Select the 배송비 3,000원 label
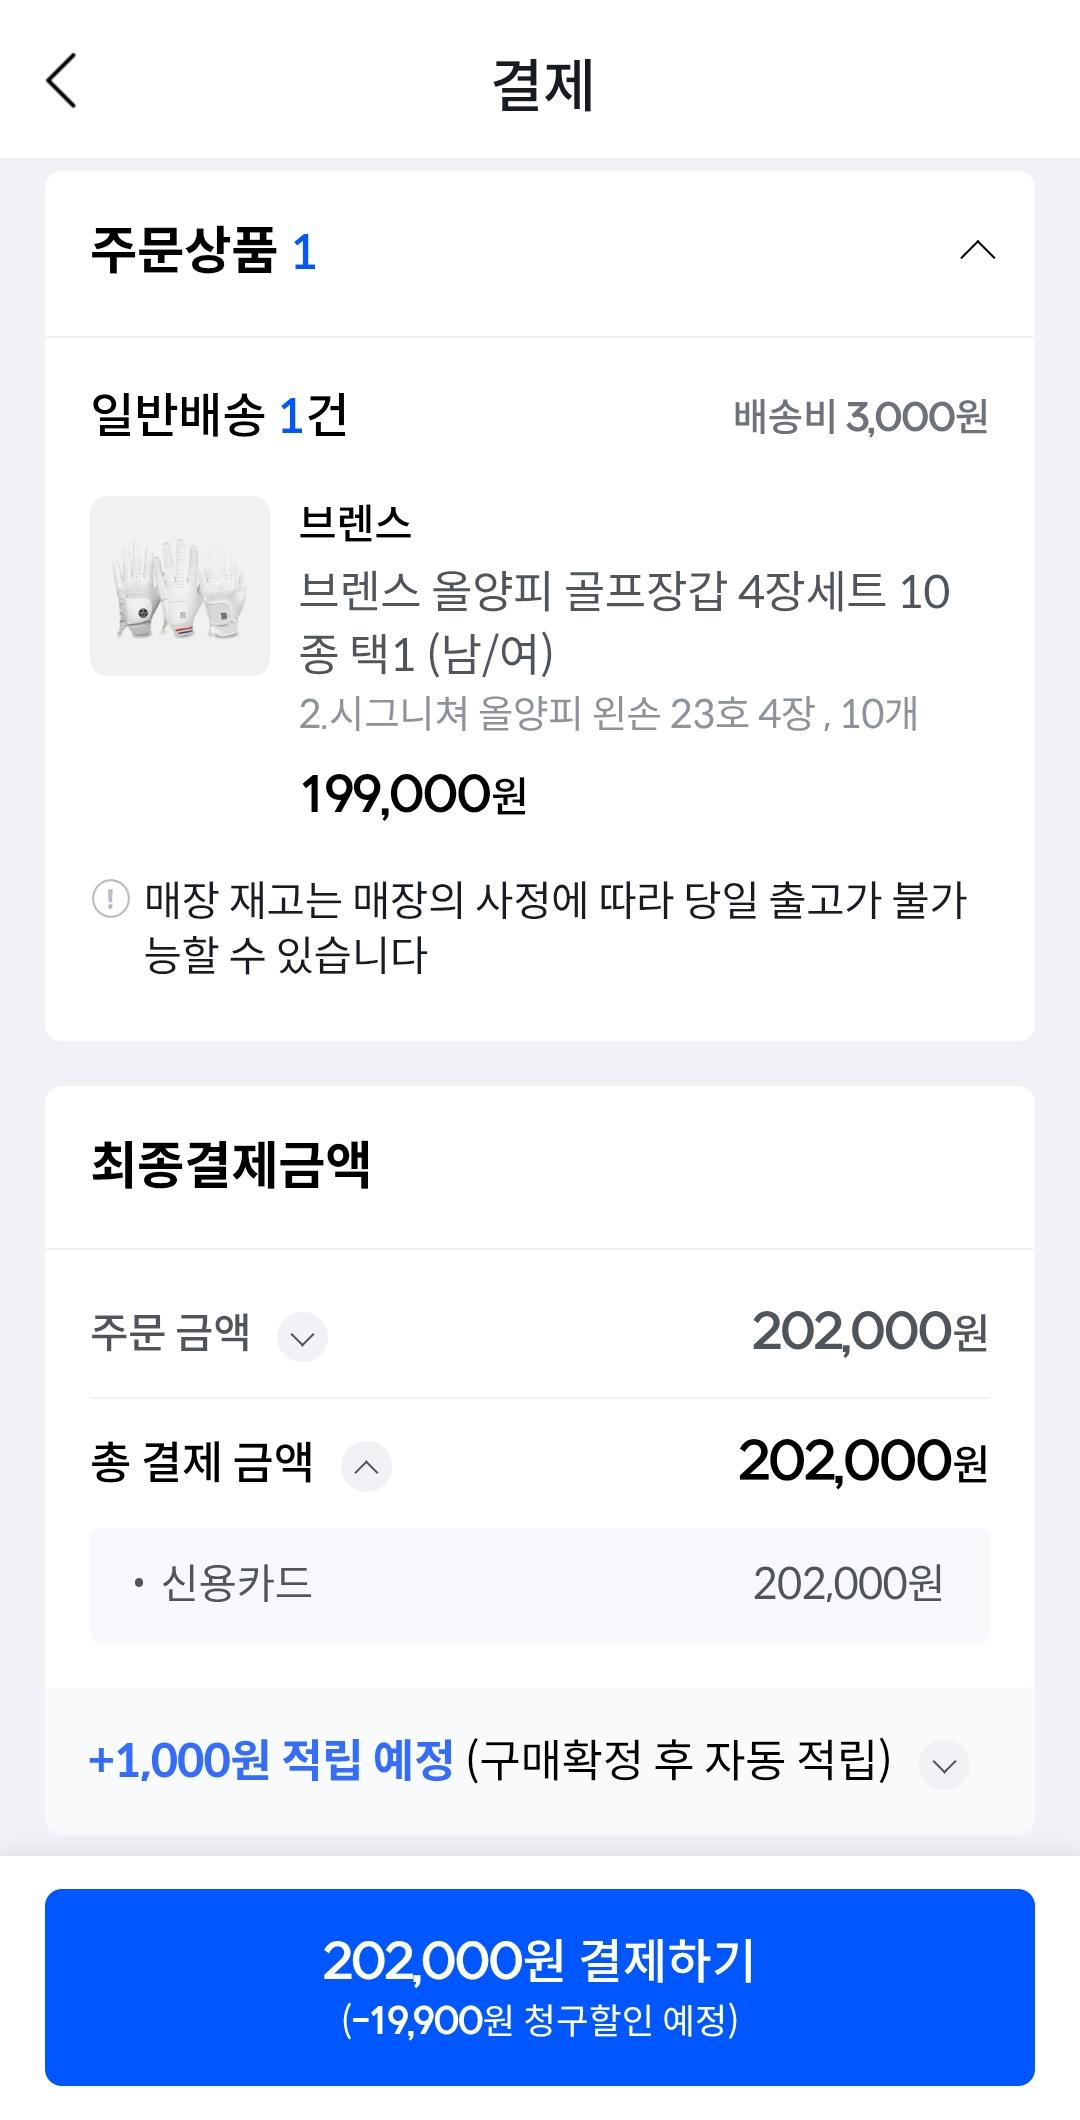This screenshot has height=2120, width=1080. pyautogui.click(x=860, y=416)
